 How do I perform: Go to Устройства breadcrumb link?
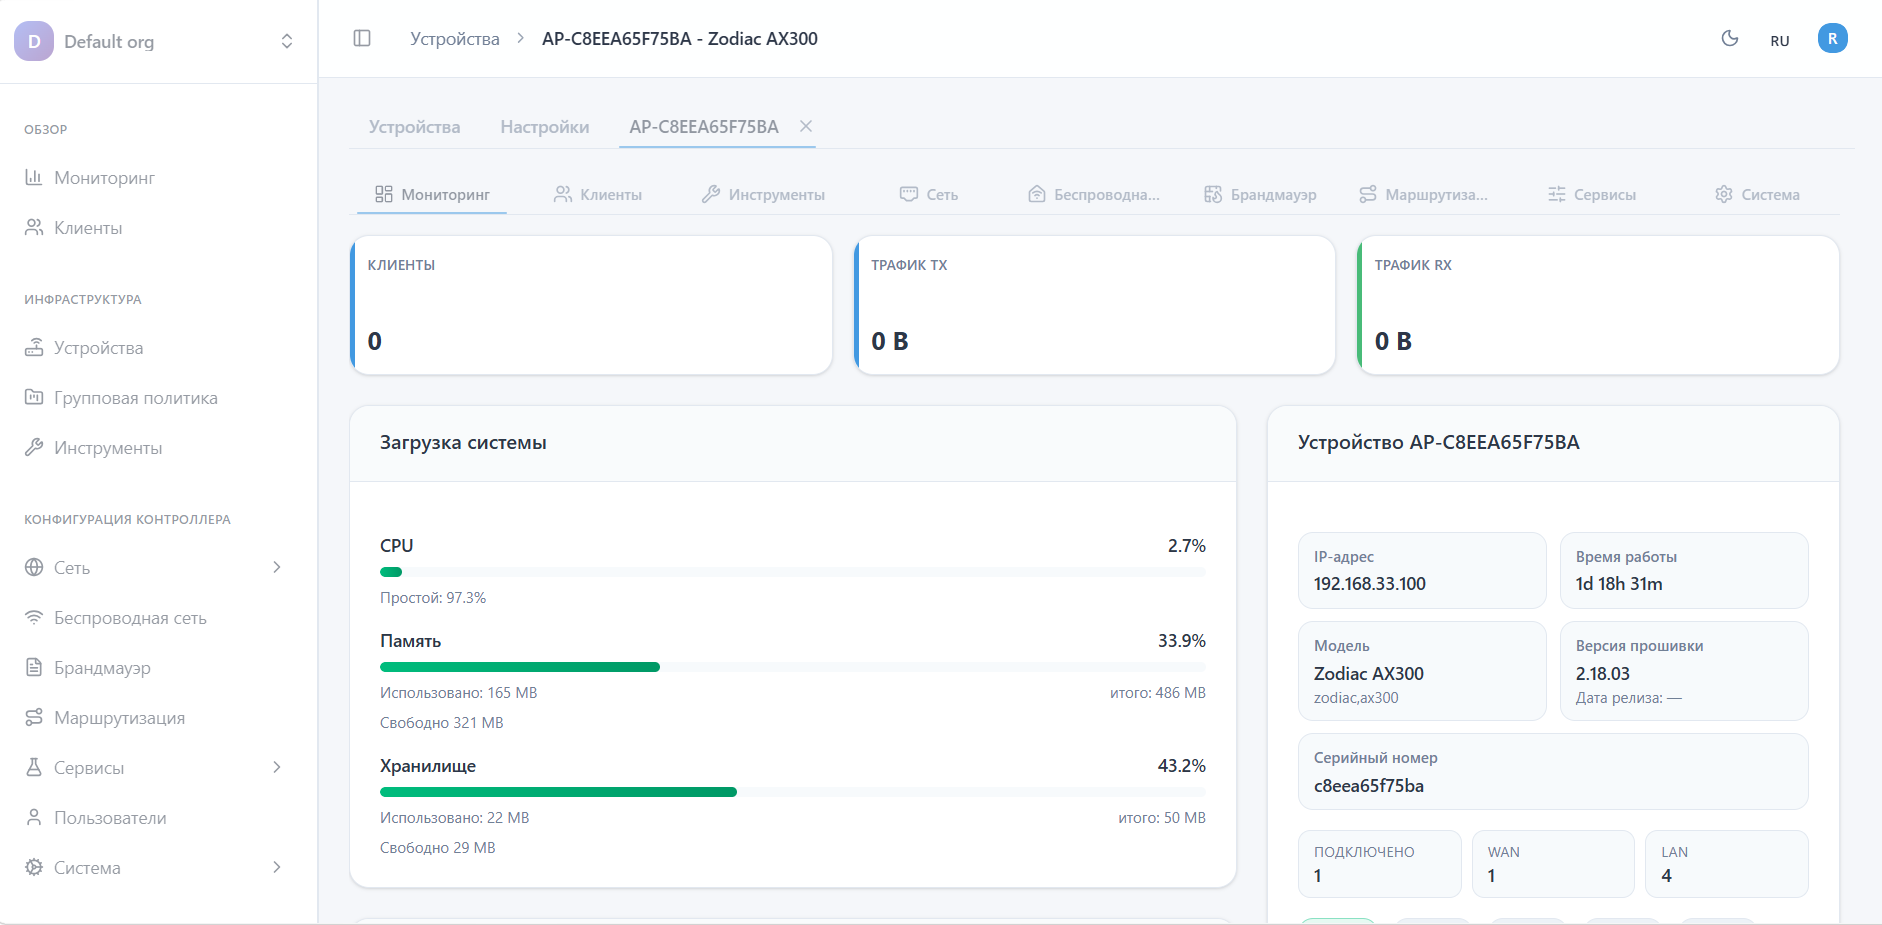click(x=454, y=39)
